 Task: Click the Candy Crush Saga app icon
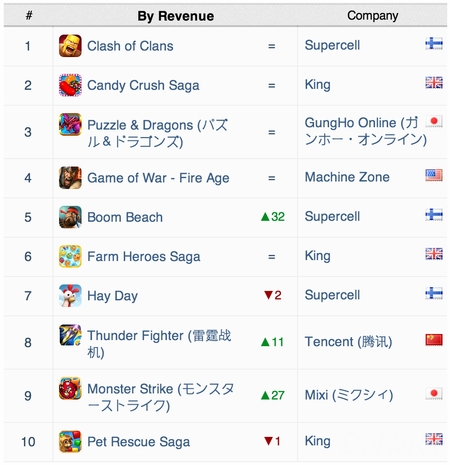(70, 85)
